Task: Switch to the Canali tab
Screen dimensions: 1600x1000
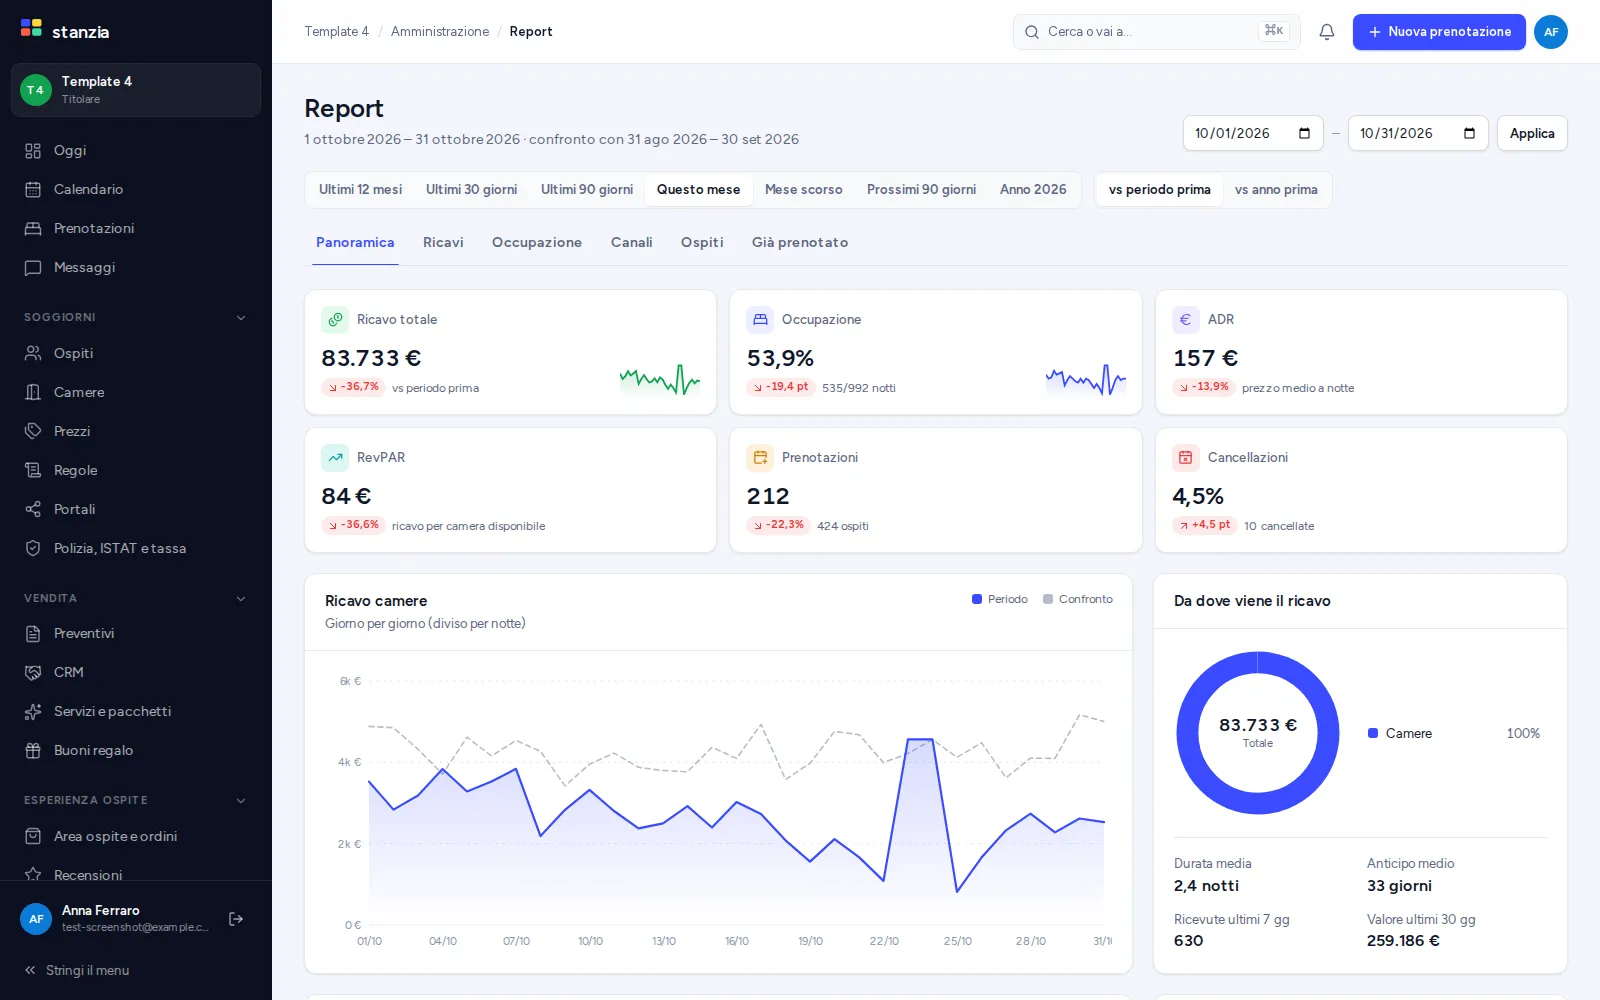Action: pos(632,242)
